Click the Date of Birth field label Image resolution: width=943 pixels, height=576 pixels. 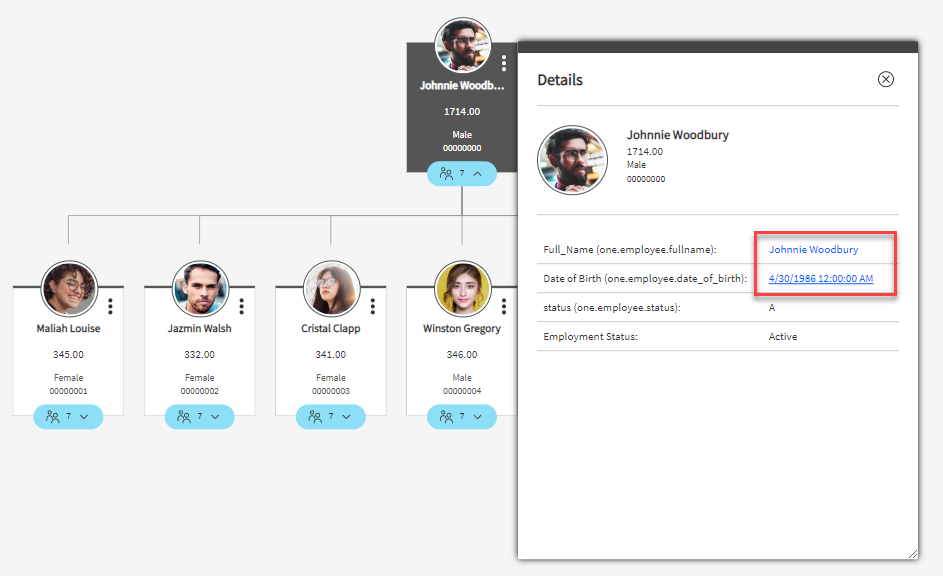tap(645, 278)
